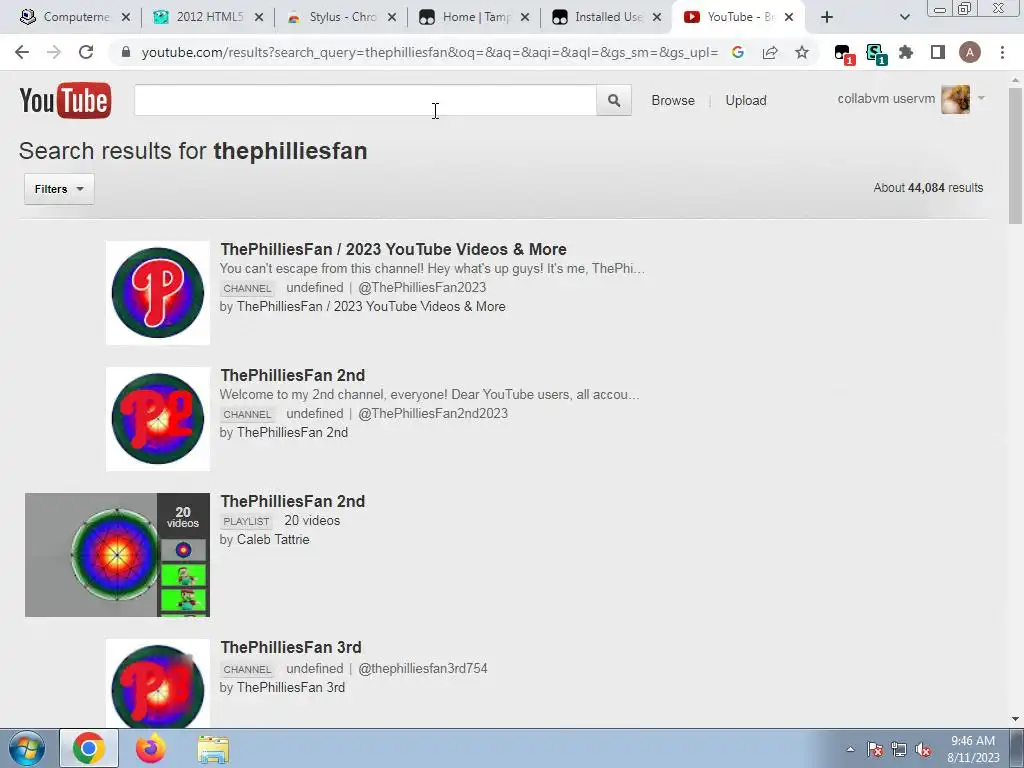This screenshot has width=1024, height=768.
Task: Click the collabvm uservm username
Action: [x=886, y=99]
